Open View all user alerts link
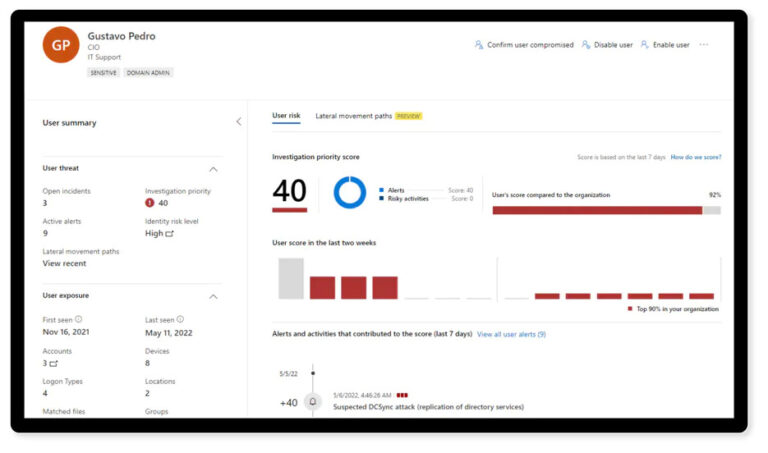The image size is (768, 453). click(511, 334)
